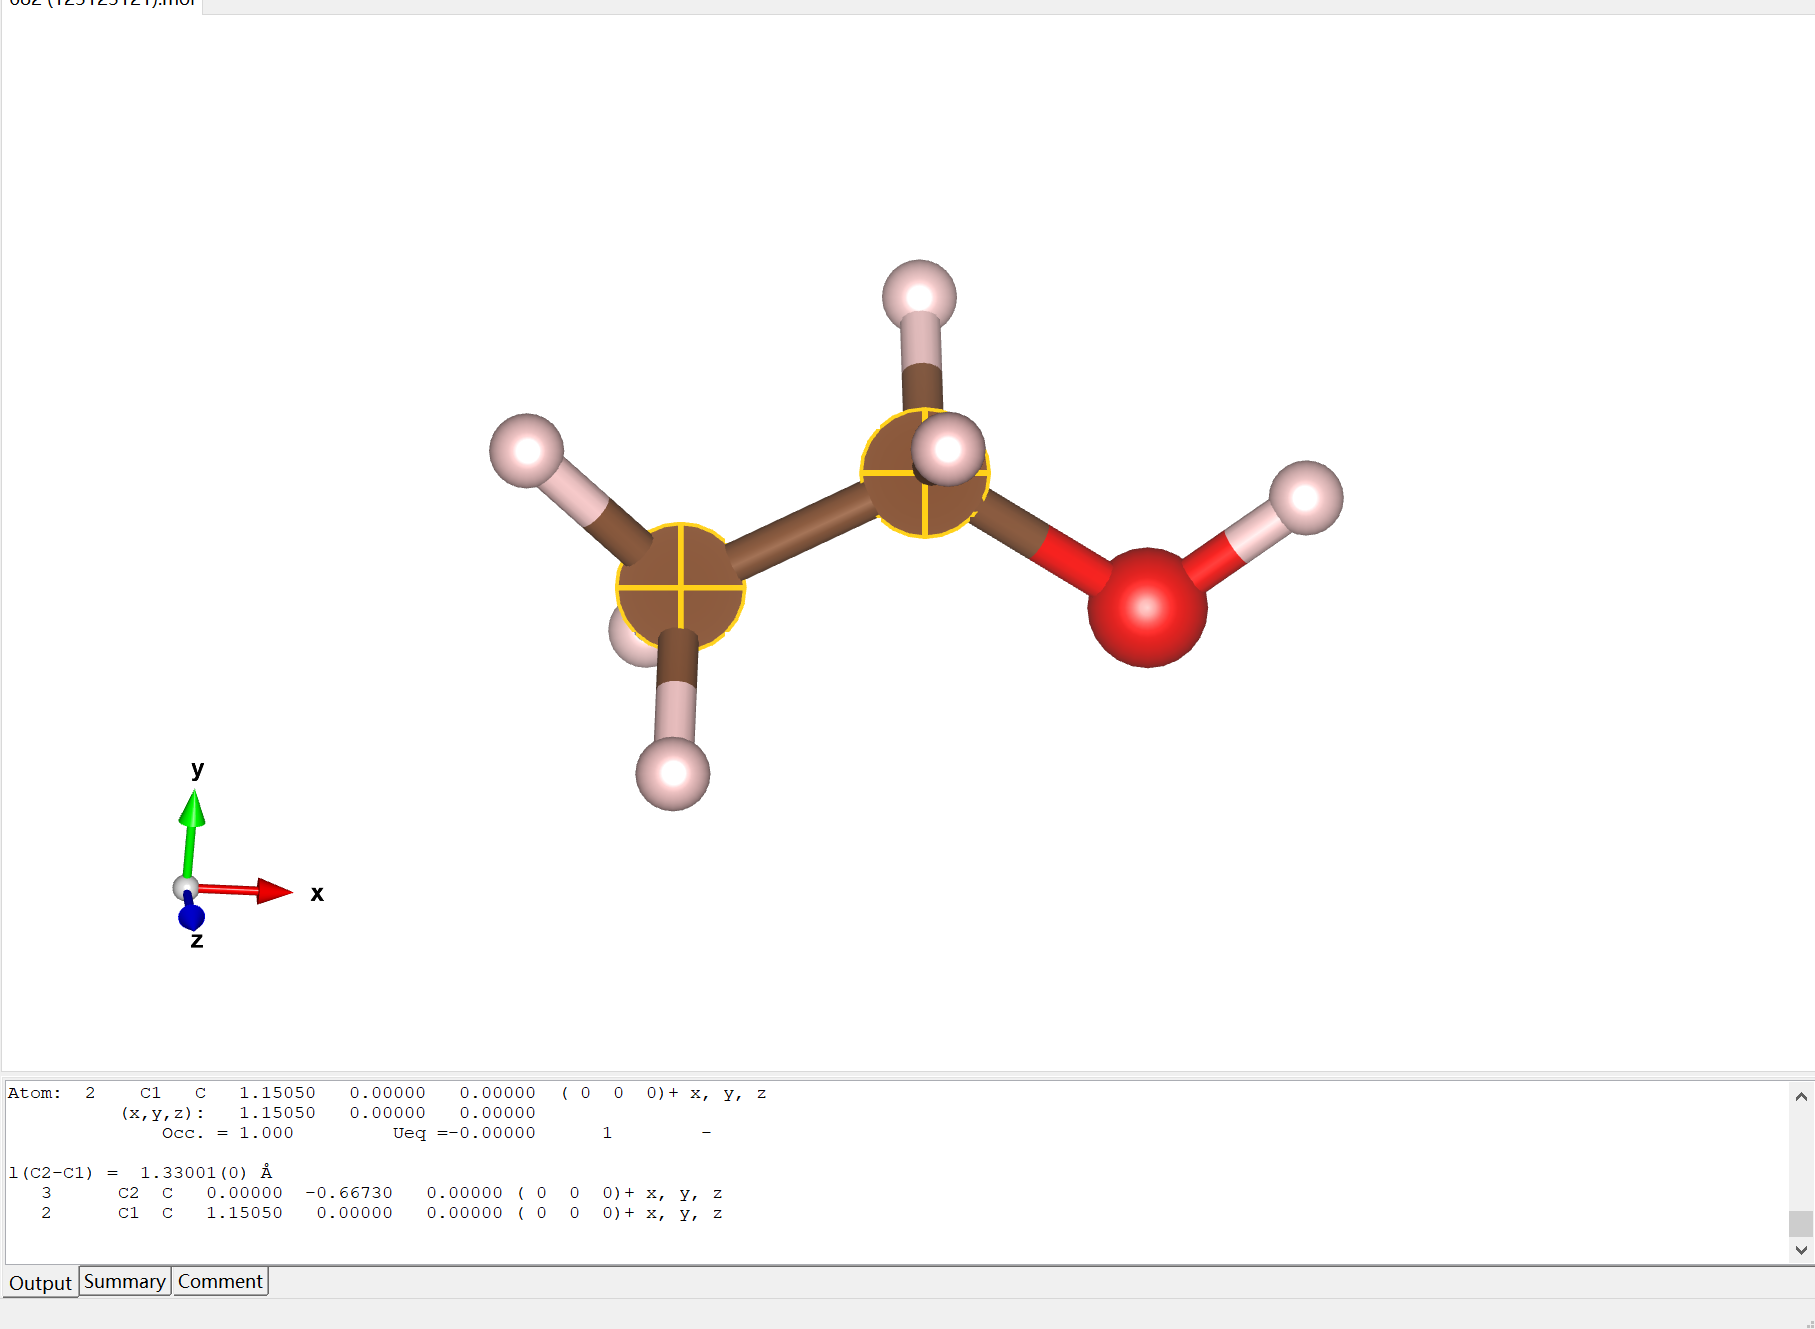Select the Output tab
Image resolution: width=1815 pixels, height=1329 pixels.
[x=40, y=1282]
